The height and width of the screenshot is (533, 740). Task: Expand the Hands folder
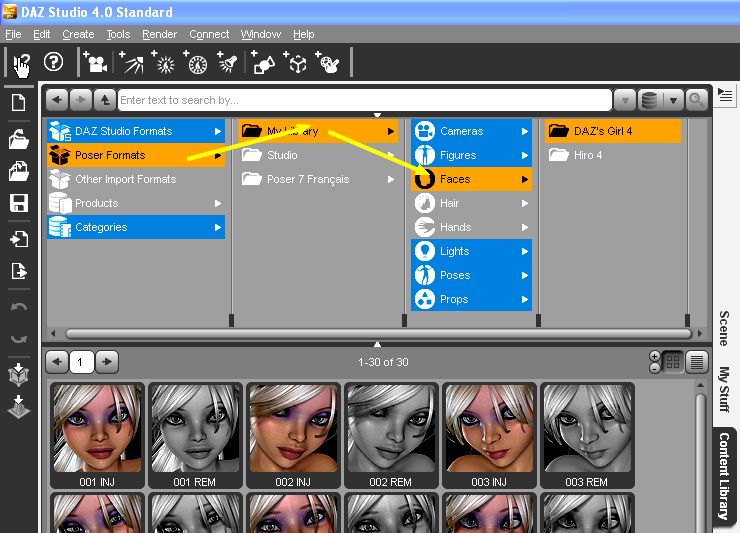(524, 228)
